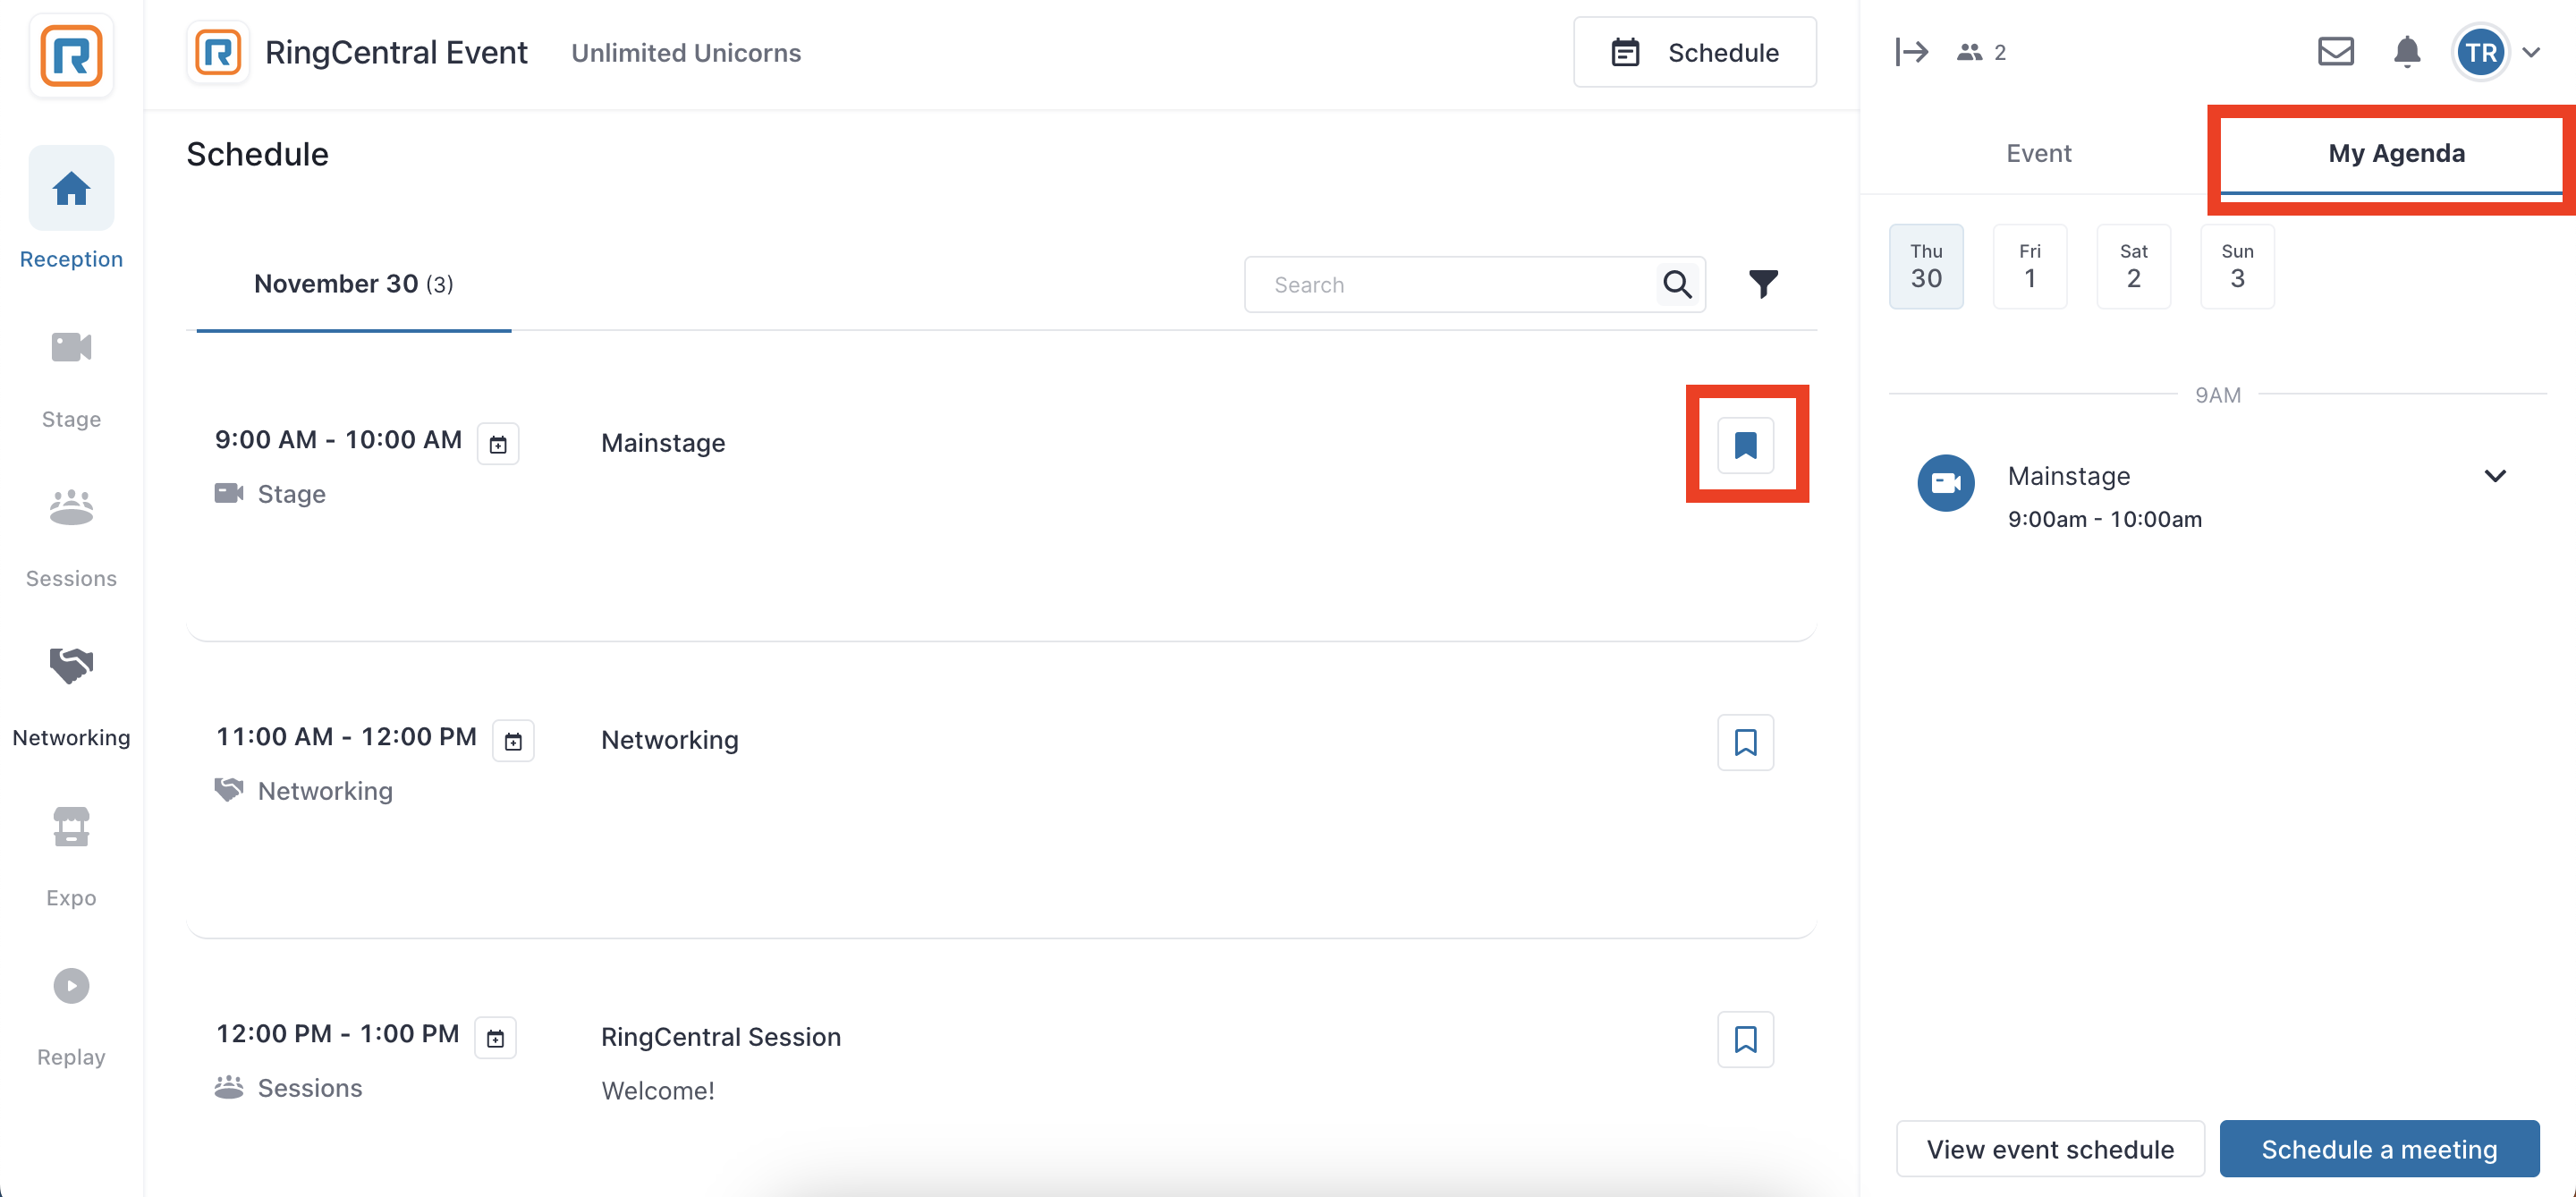Select the My Agenda tab
Viewport: 2576px width, 1197px height.
2395,153
